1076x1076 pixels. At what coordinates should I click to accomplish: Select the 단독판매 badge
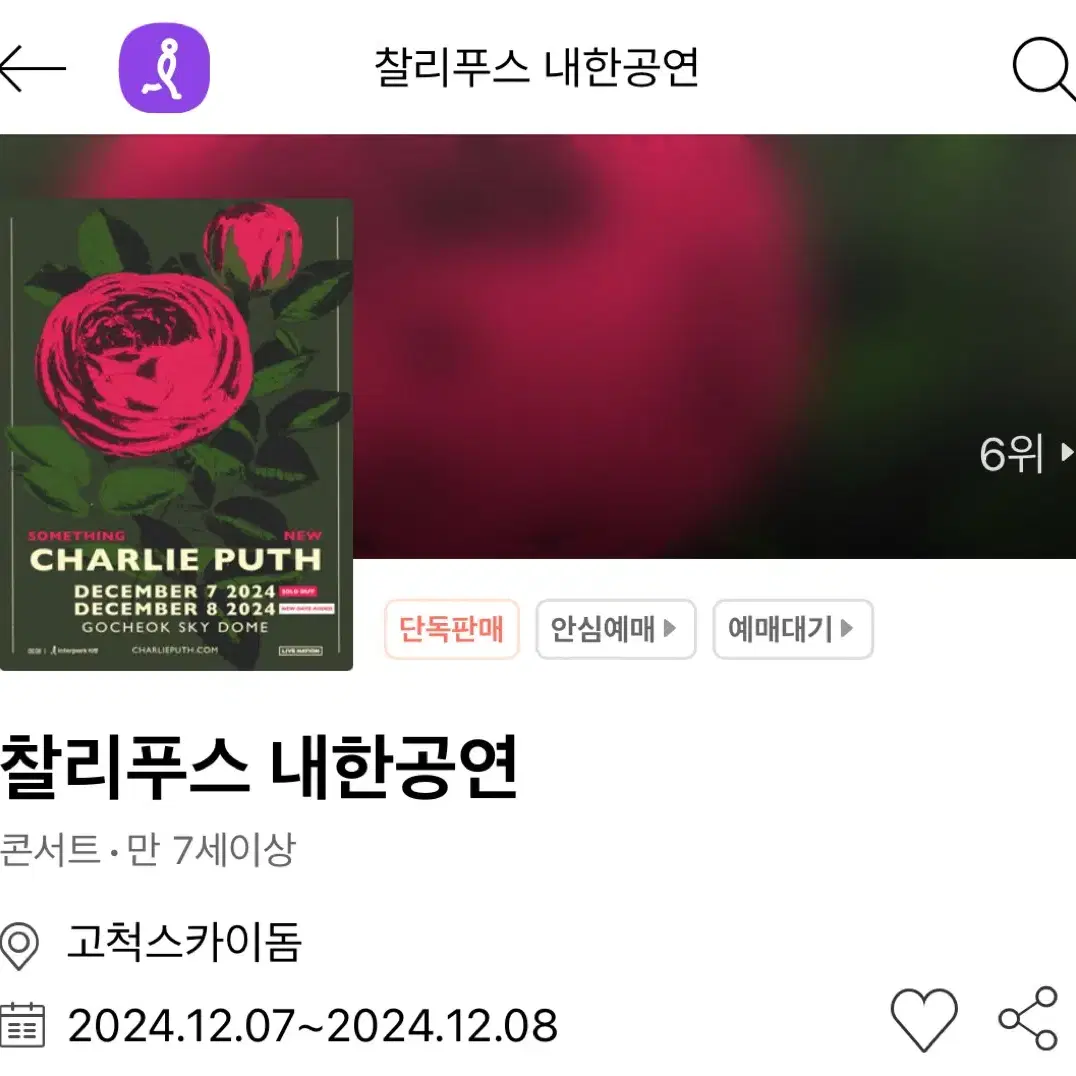coord(452,629)
